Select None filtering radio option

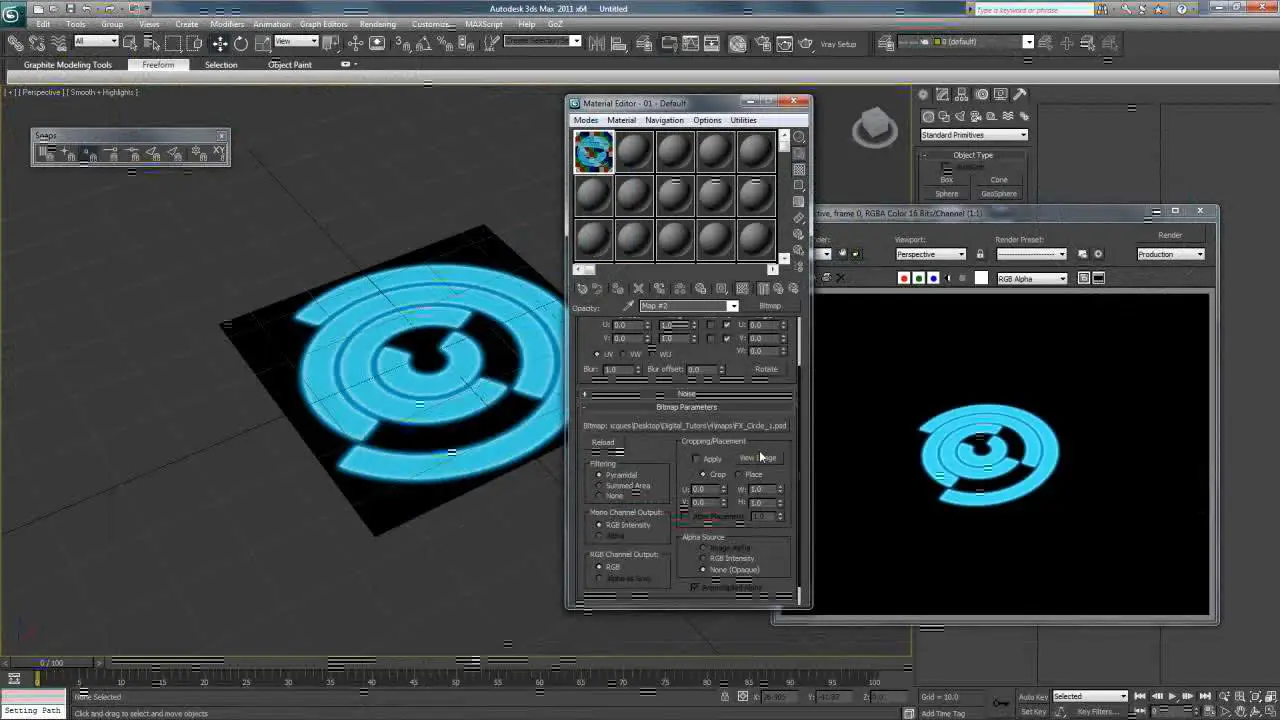tap(599, 496)
